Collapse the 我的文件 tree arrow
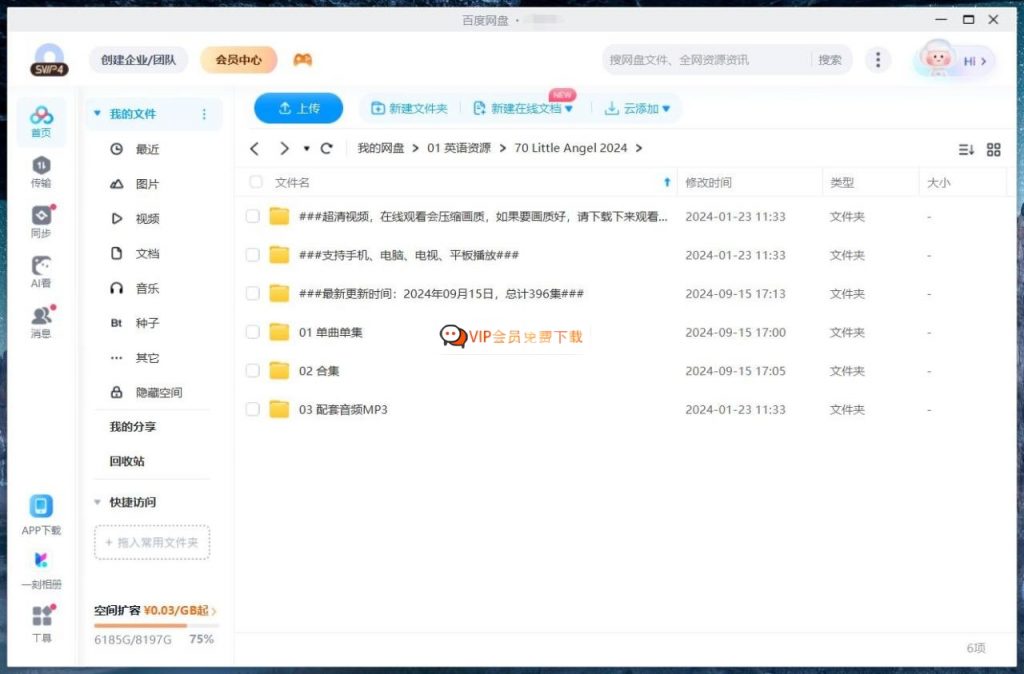This screenshot has height=674, width=1024. pos(97,114)
